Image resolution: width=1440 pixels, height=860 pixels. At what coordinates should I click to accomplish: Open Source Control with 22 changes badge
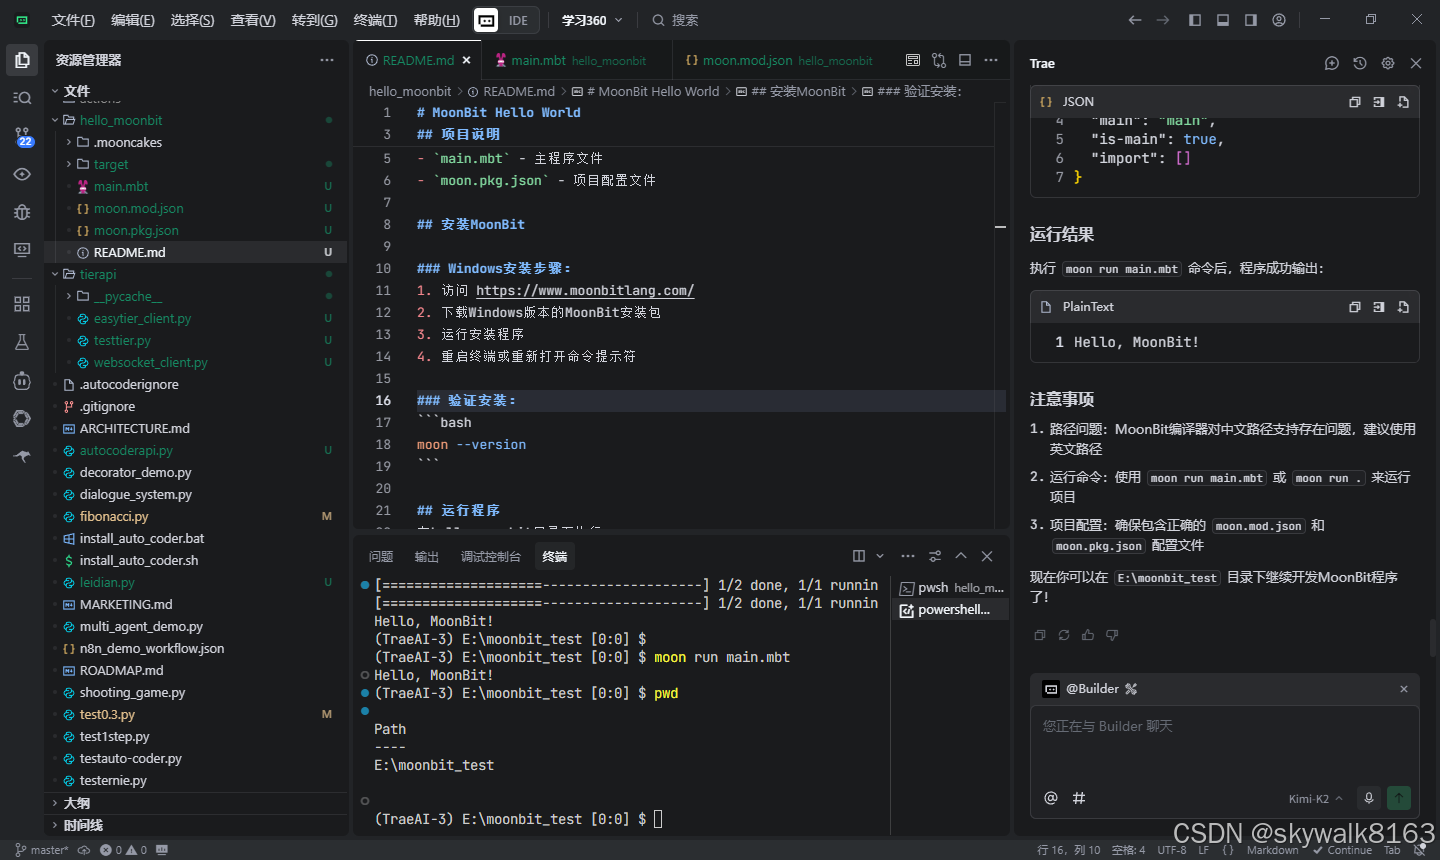(22, 136)
